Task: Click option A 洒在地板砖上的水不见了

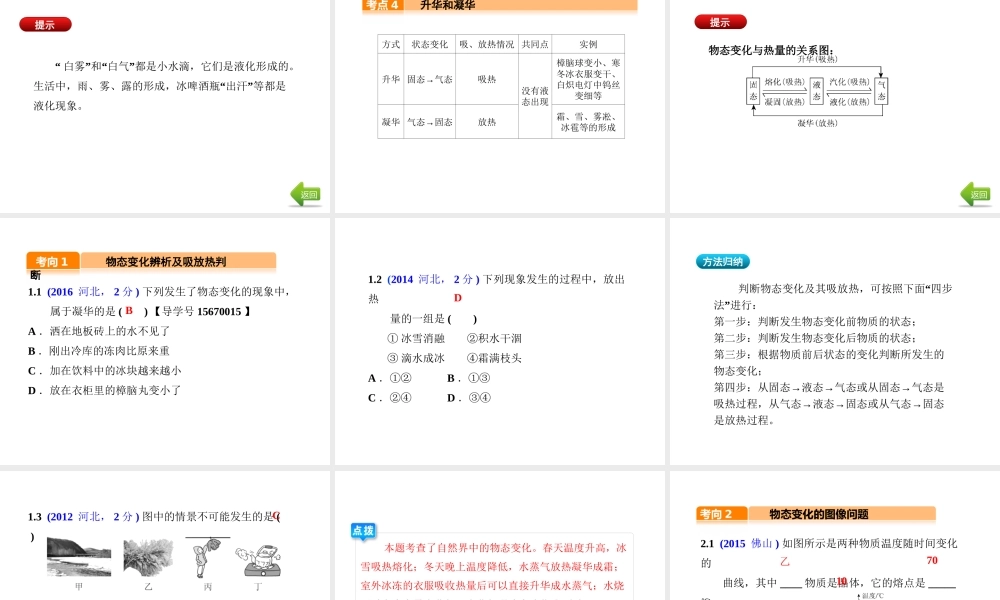Action: pos(99,331)
